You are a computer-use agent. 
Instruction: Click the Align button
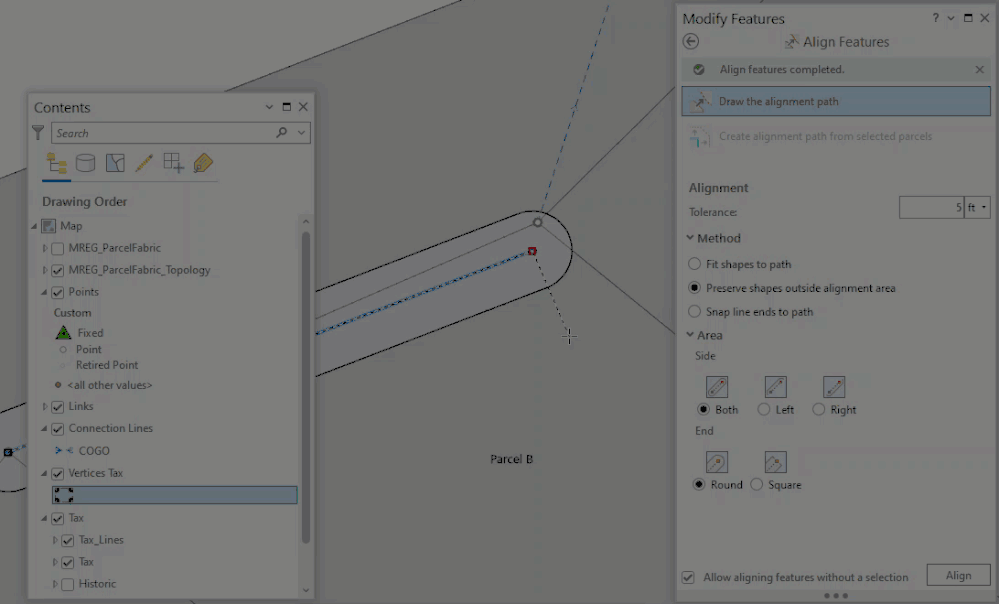[958, 575]
